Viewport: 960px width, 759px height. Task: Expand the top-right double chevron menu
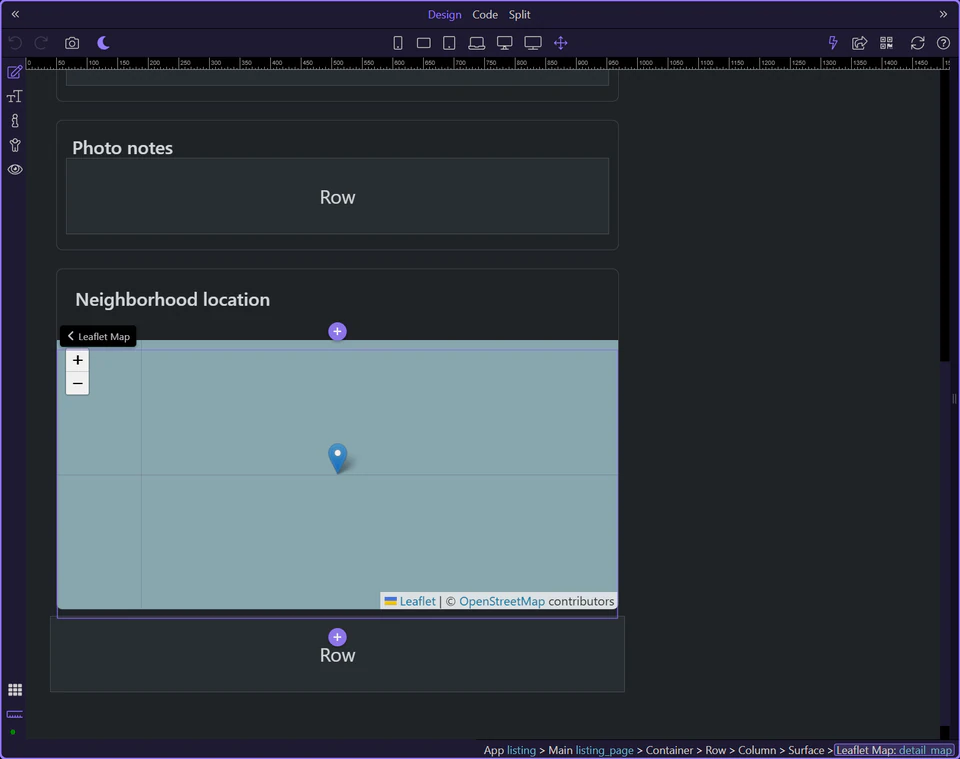[x=943, y=14]
